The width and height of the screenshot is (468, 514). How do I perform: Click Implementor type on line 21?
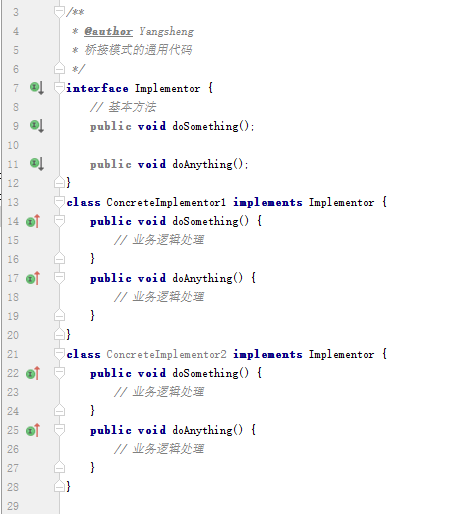[x=341, y=355]
